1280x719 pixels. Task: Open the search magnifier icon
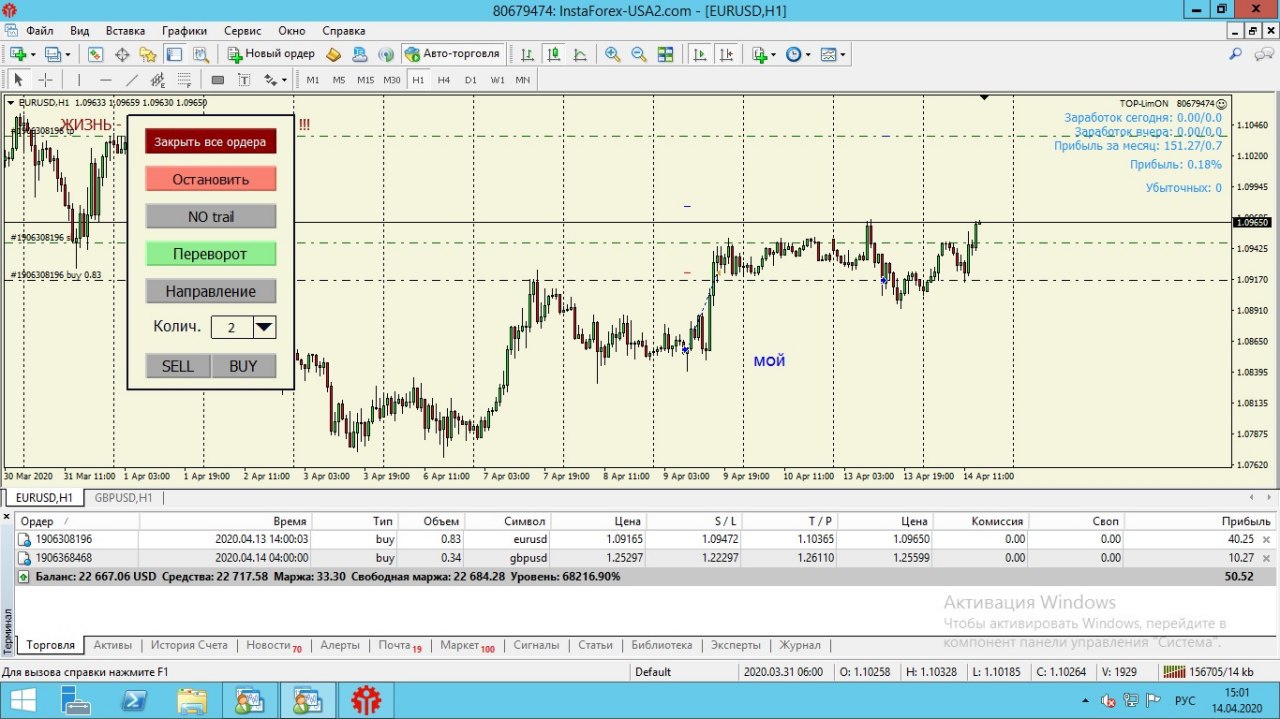[1235, 54]
